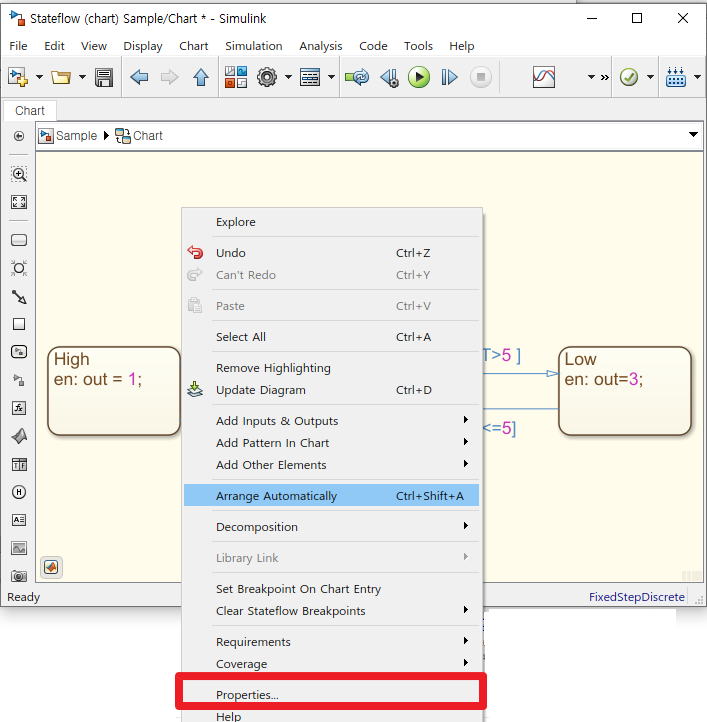Open the Code menu
The height and width of the screenshot is (722, 707).
[x=373, y=46]
